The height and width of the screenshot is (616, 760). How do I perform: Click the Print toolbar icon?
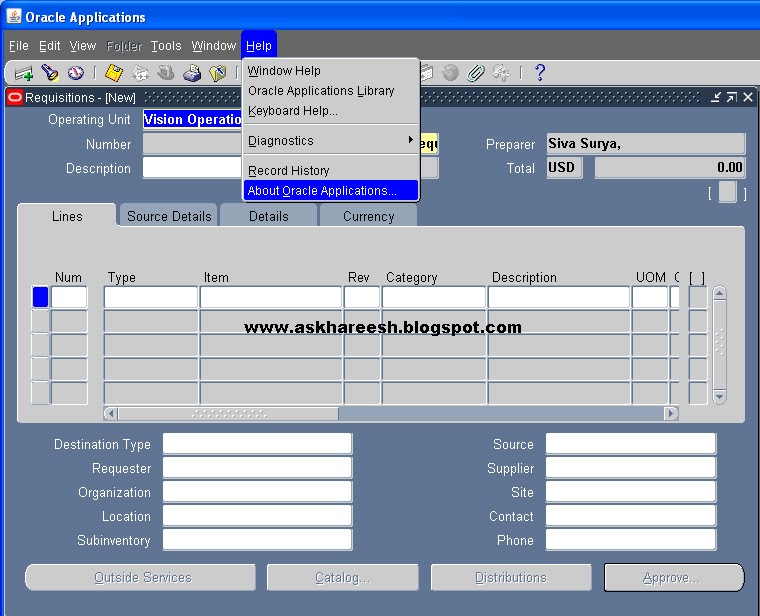(x=192, y=73)
